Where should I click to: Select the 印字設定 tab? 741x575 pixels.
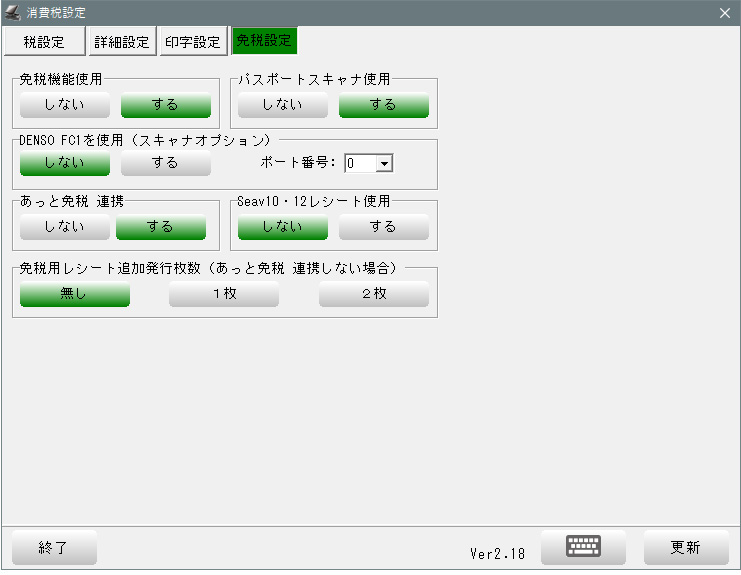(x=193, y=42)
